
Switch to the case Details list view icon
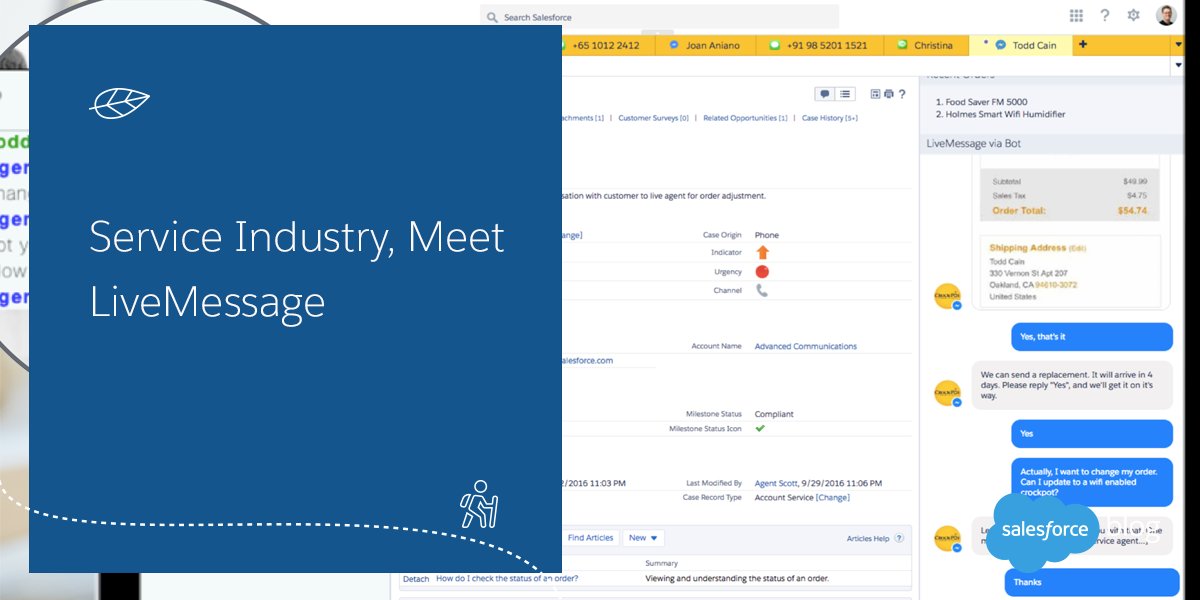845,94
